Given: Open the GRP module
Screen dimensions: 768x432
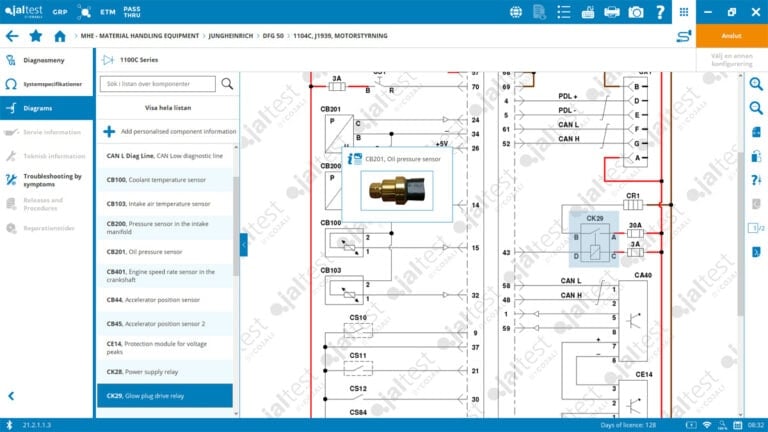Looking at the screenshot, I should tap(60, 12).
